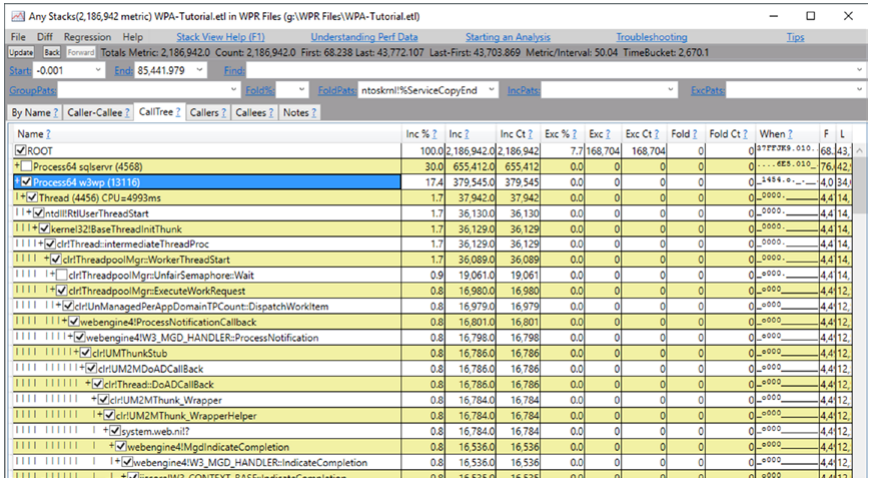Toggle the clr!UMThunkStub checkbox
875x485 pixels.
(85, 353)
